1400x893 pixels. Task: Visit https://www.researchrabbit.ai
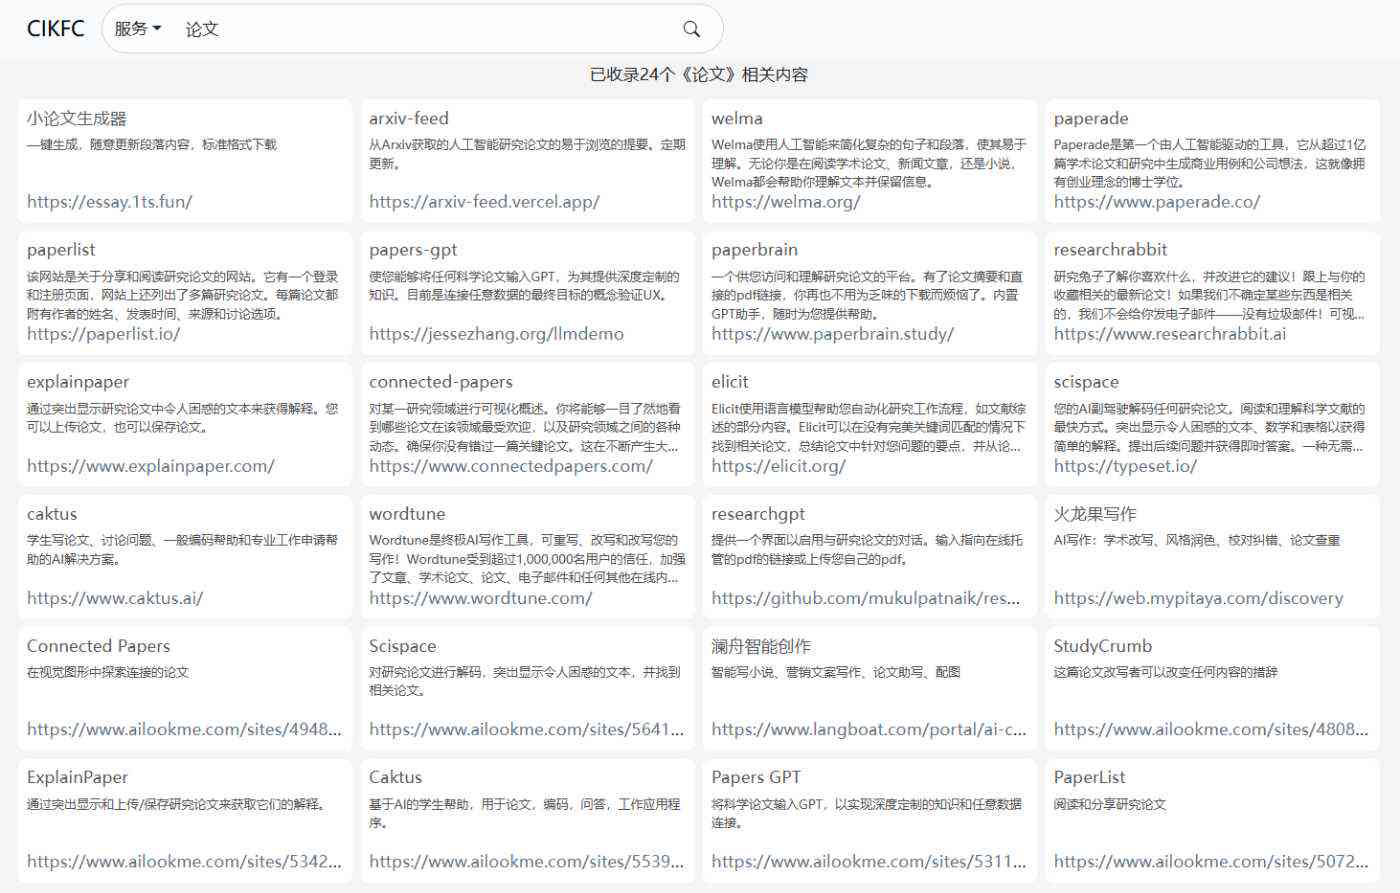[1170, 334]
